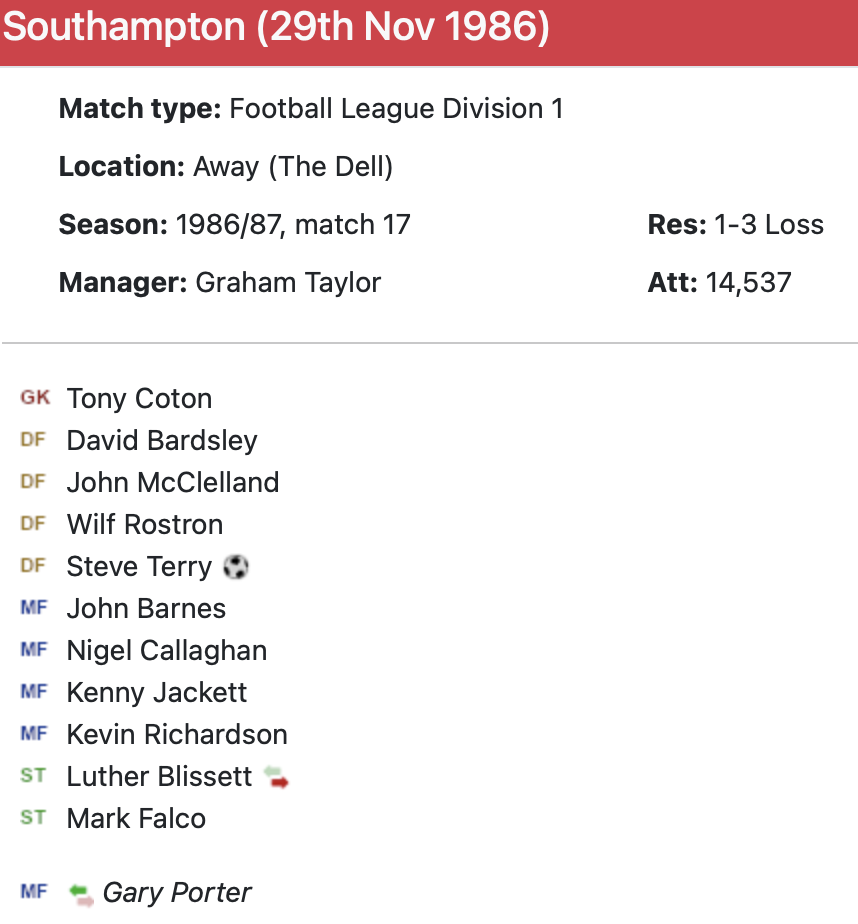Open Tony Coton's player page

[139, 398]
